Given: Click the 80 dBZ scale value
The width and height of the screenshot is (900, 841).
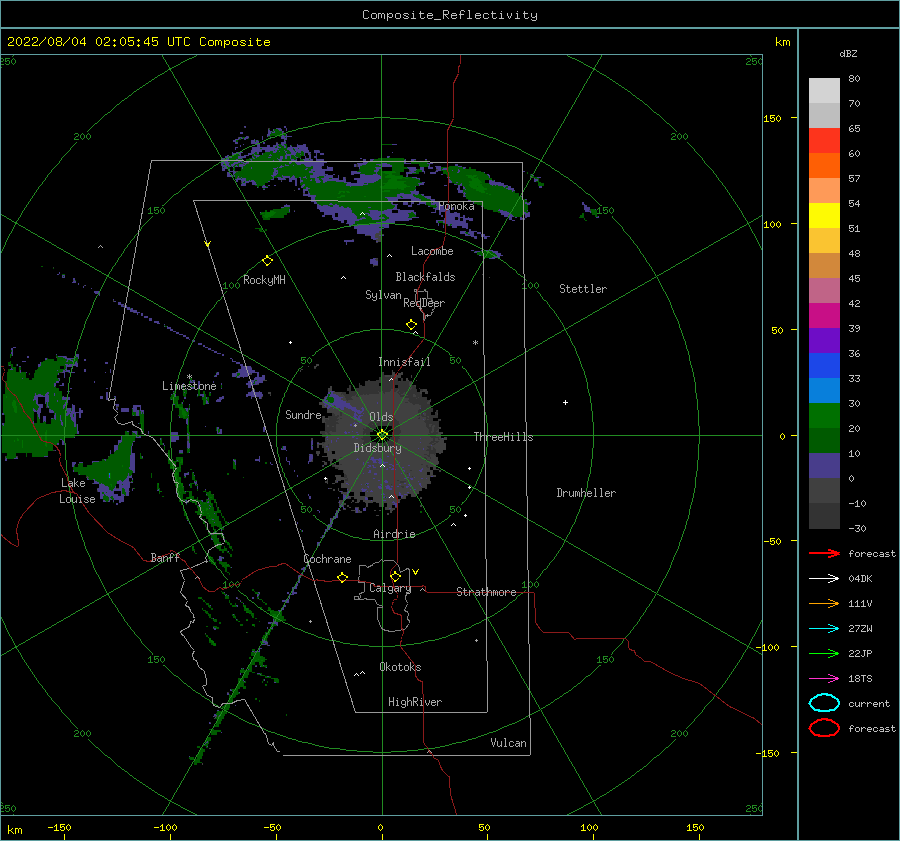Looking at the screenshot, I should pyautogui.click(x=854, y=79).
